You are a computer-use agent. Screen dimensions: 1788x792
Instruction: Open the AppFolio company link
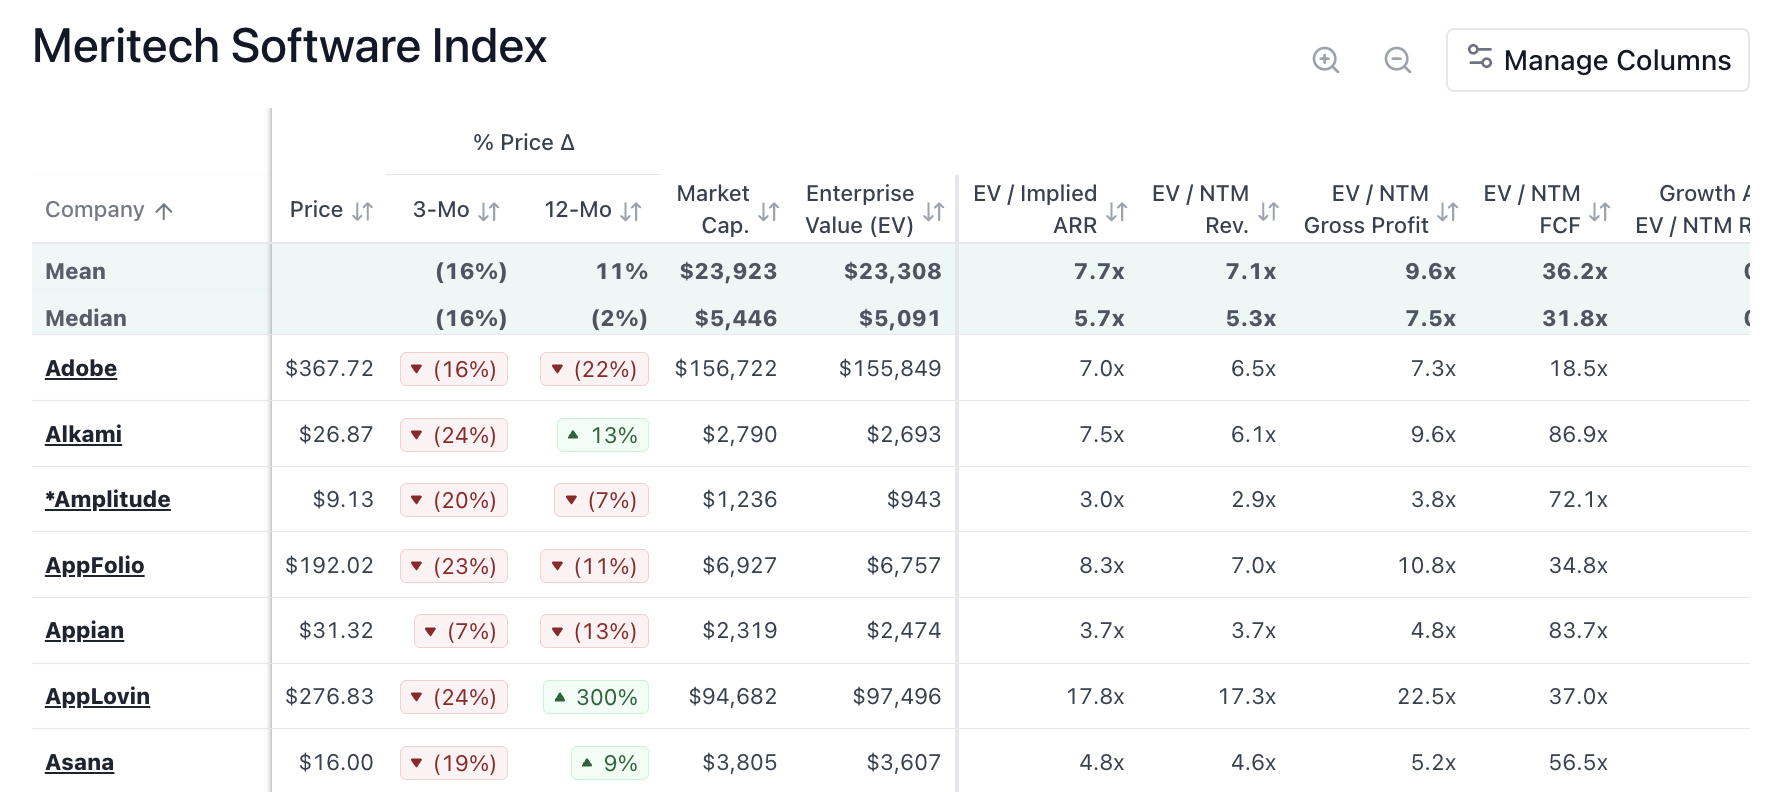click(x=95, y=565)
